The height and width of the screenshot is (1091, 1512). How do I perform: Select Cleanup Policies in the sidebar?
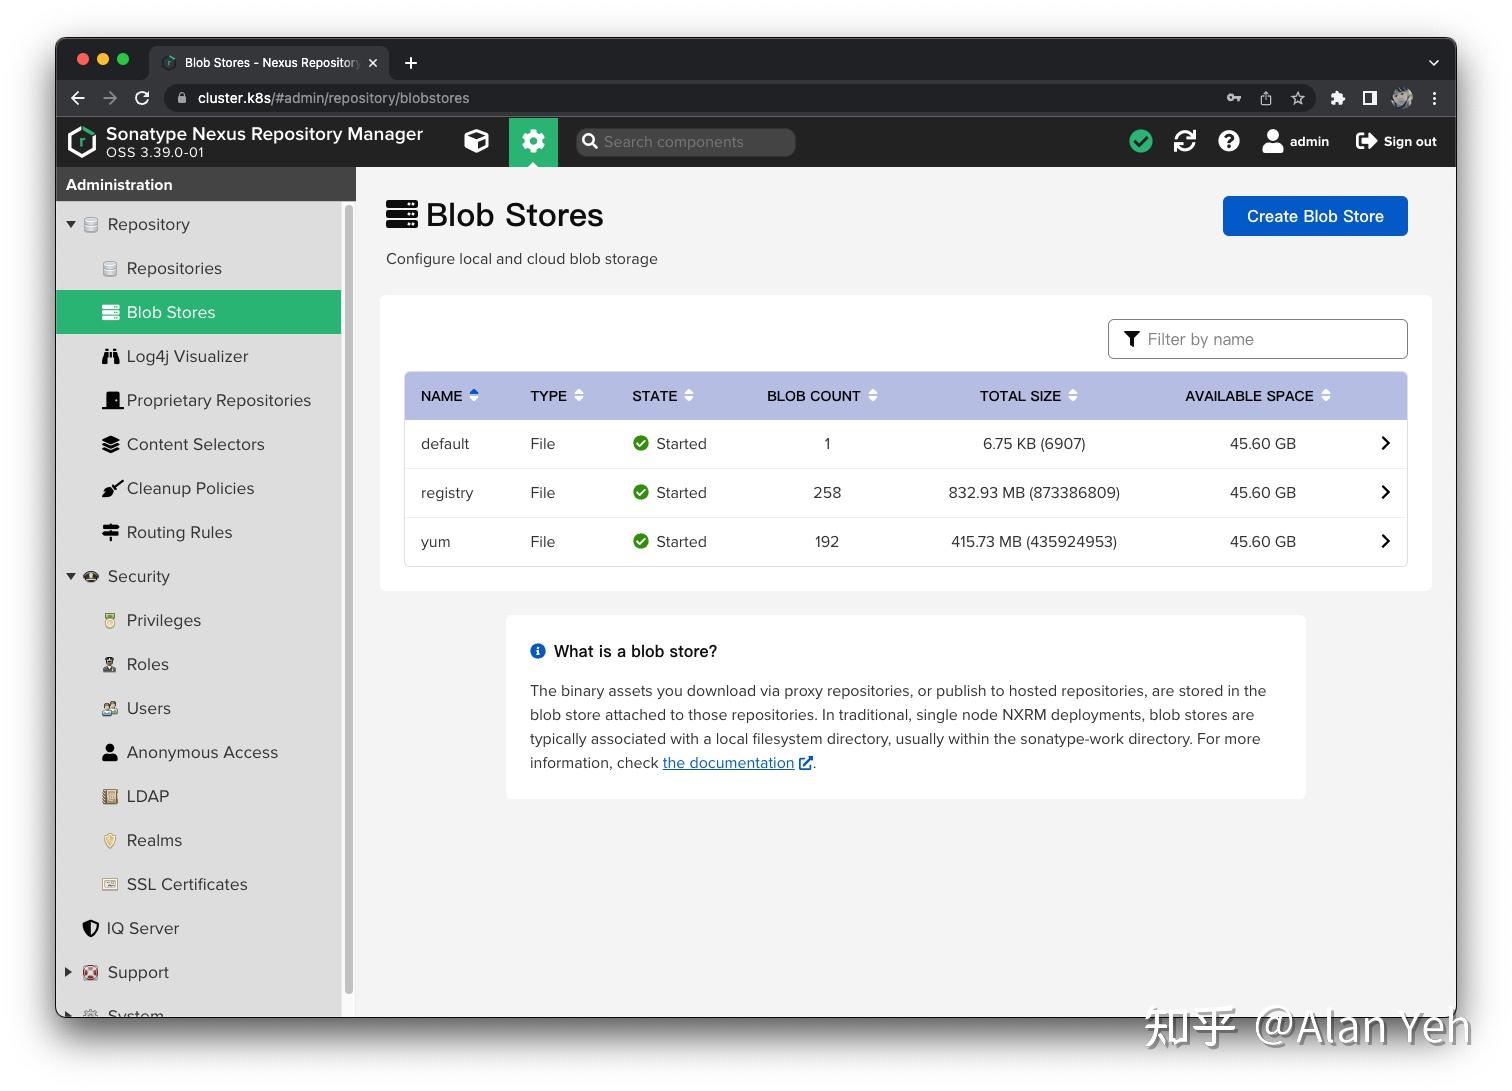point(190,488)
